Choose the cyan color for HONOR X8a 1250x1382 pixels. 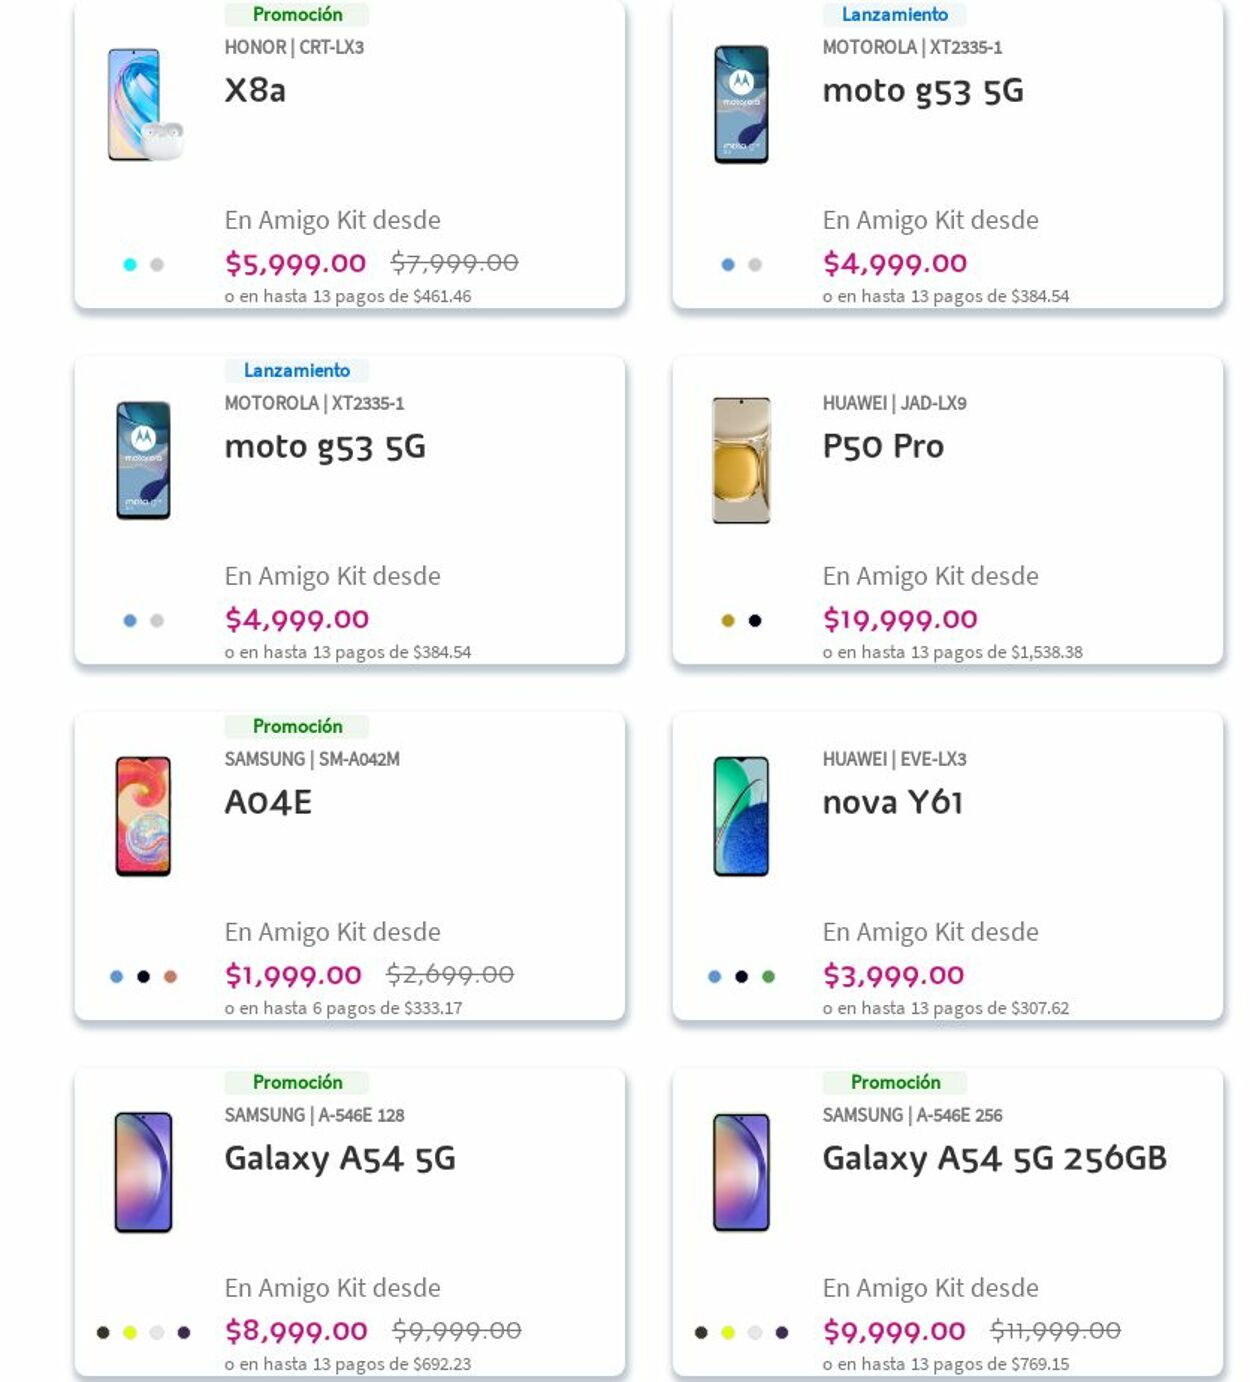(130, 265)
